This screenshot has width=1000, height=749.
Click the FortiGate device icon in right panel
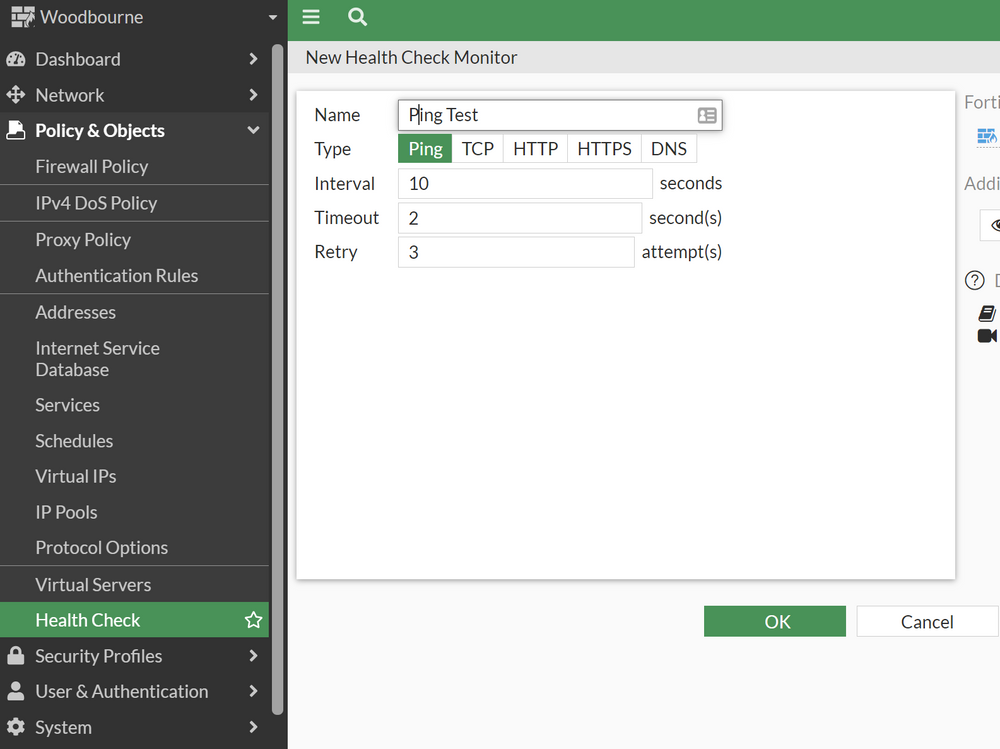[986, 135]
